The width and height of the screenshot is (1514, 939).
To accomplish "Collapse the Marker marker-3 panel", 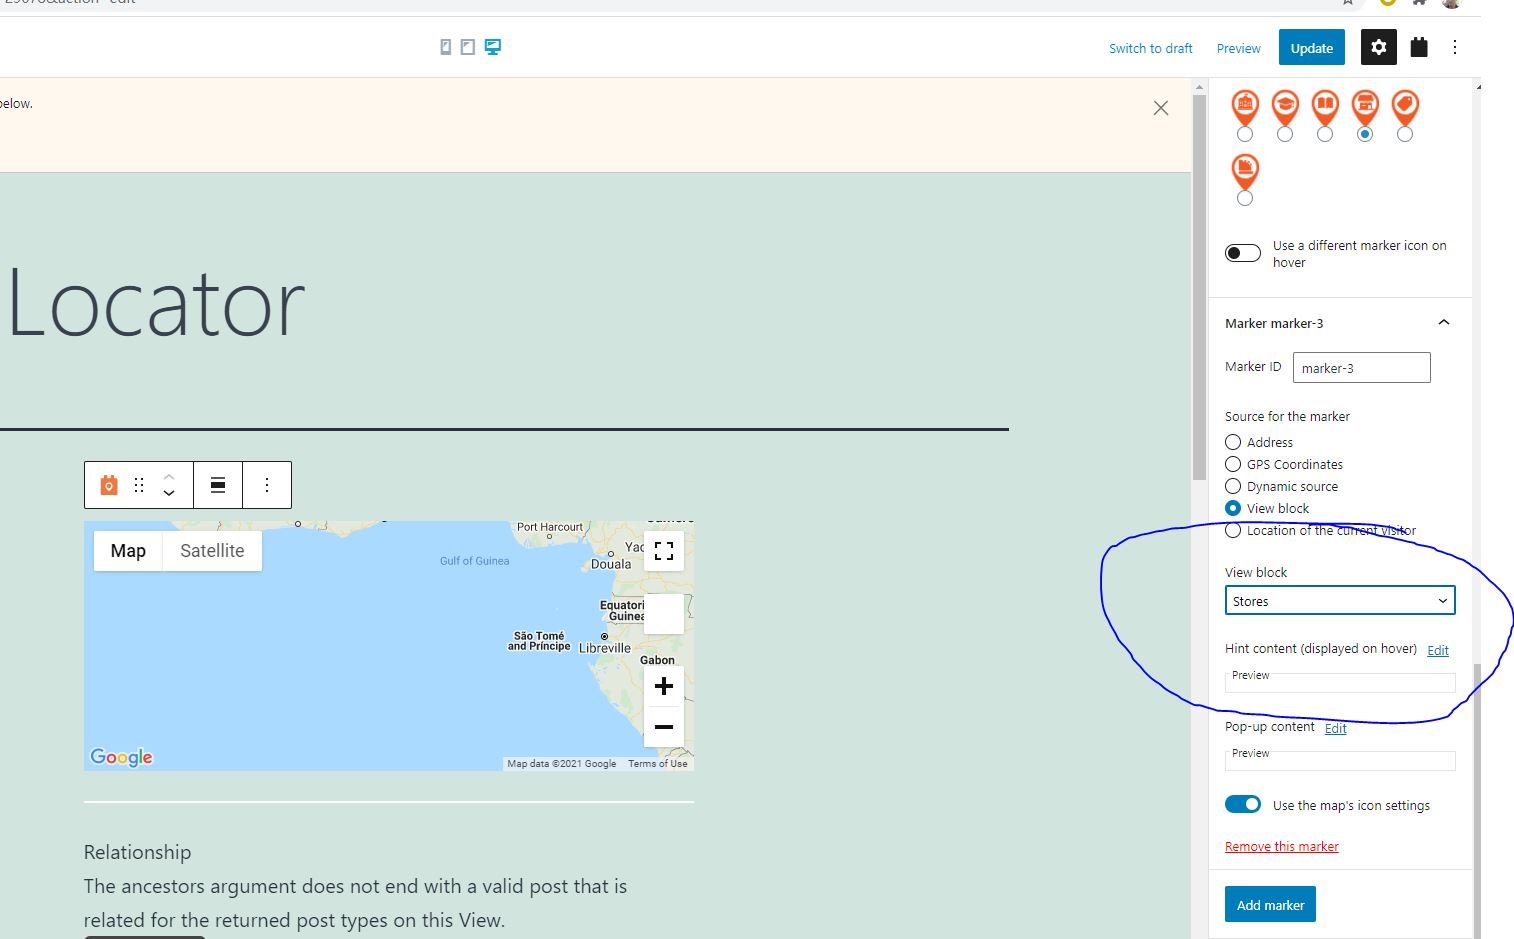I will point(1443,322).
